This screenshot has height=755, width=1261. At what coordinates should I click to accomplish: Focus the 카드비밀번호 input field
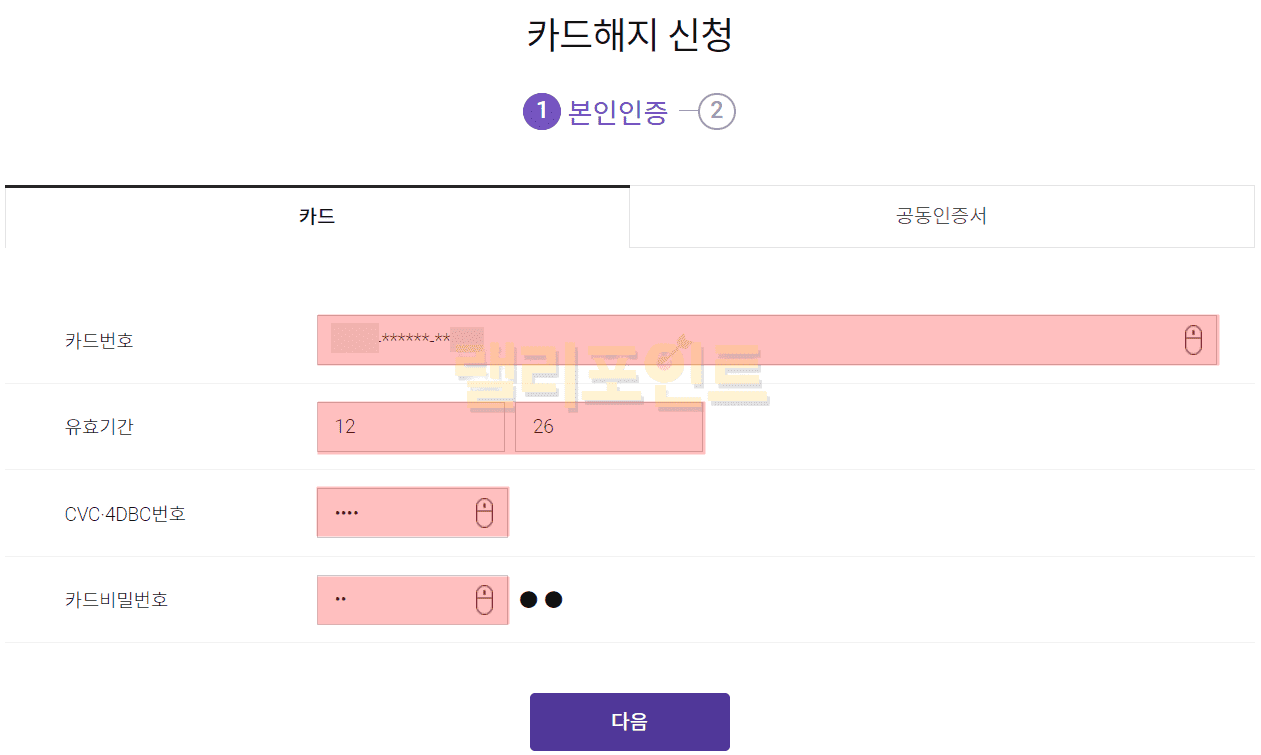(x=395, y=600)
